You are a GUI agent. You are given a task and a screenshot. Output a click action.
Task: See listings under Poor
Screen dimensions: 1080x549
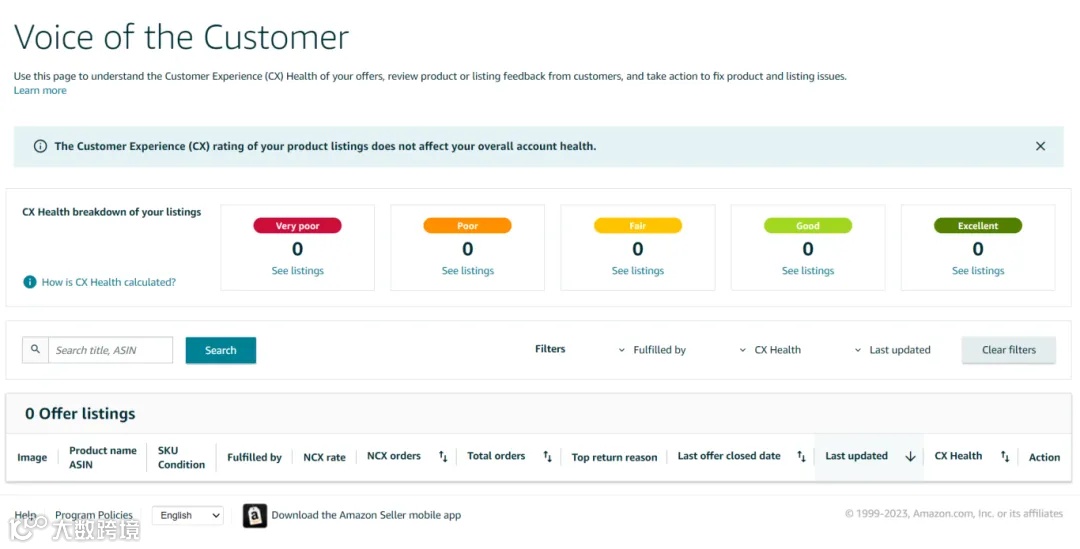tap(468, 271)
